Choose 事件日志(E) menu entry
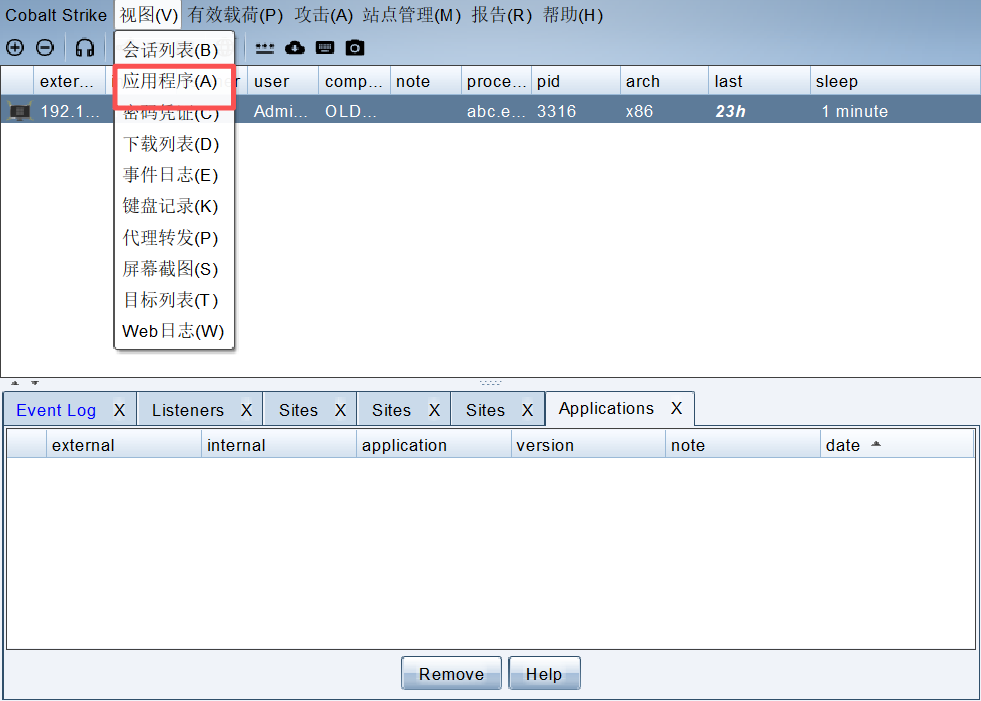Screen dimensions: 981x701 coord(174,175)
